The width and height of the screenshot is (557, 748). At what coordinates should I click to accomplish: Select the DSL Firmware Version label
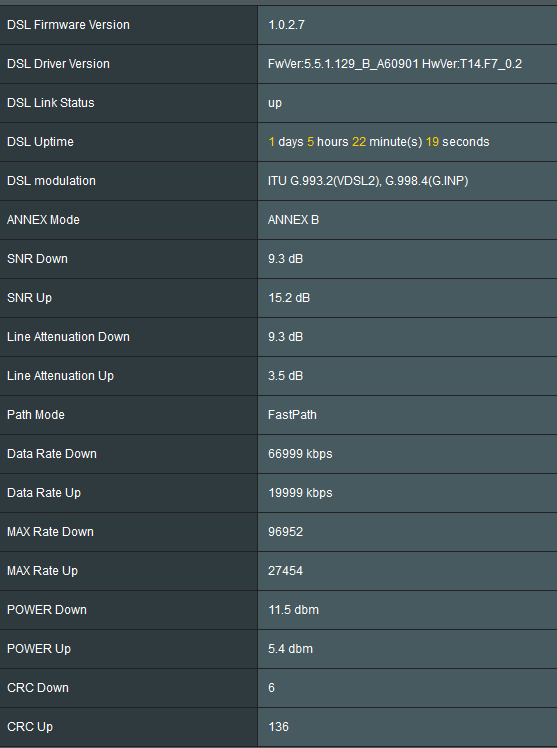[68, 25]
